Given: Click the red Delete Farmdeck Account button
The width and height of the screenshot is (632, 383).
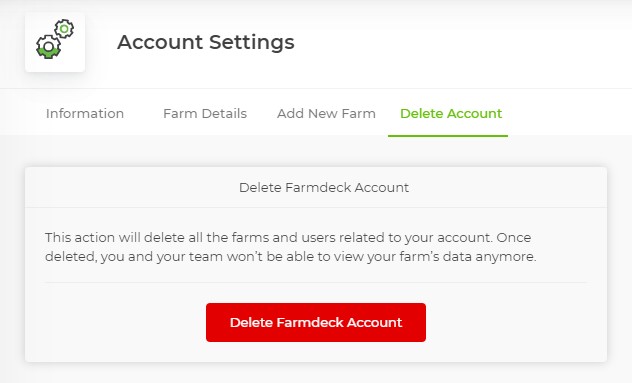Looking at the screenshot, I should tap(316, 323).
